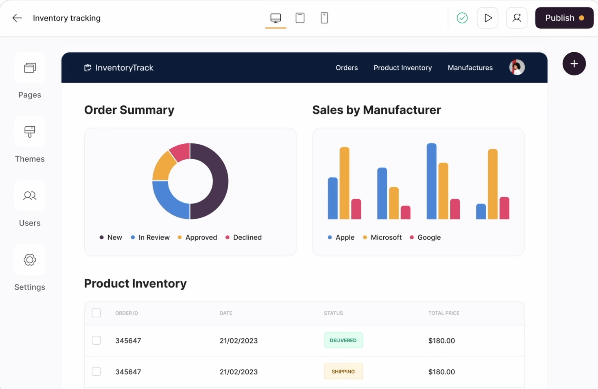Click the Sales by Manufacturer heading

376,110
